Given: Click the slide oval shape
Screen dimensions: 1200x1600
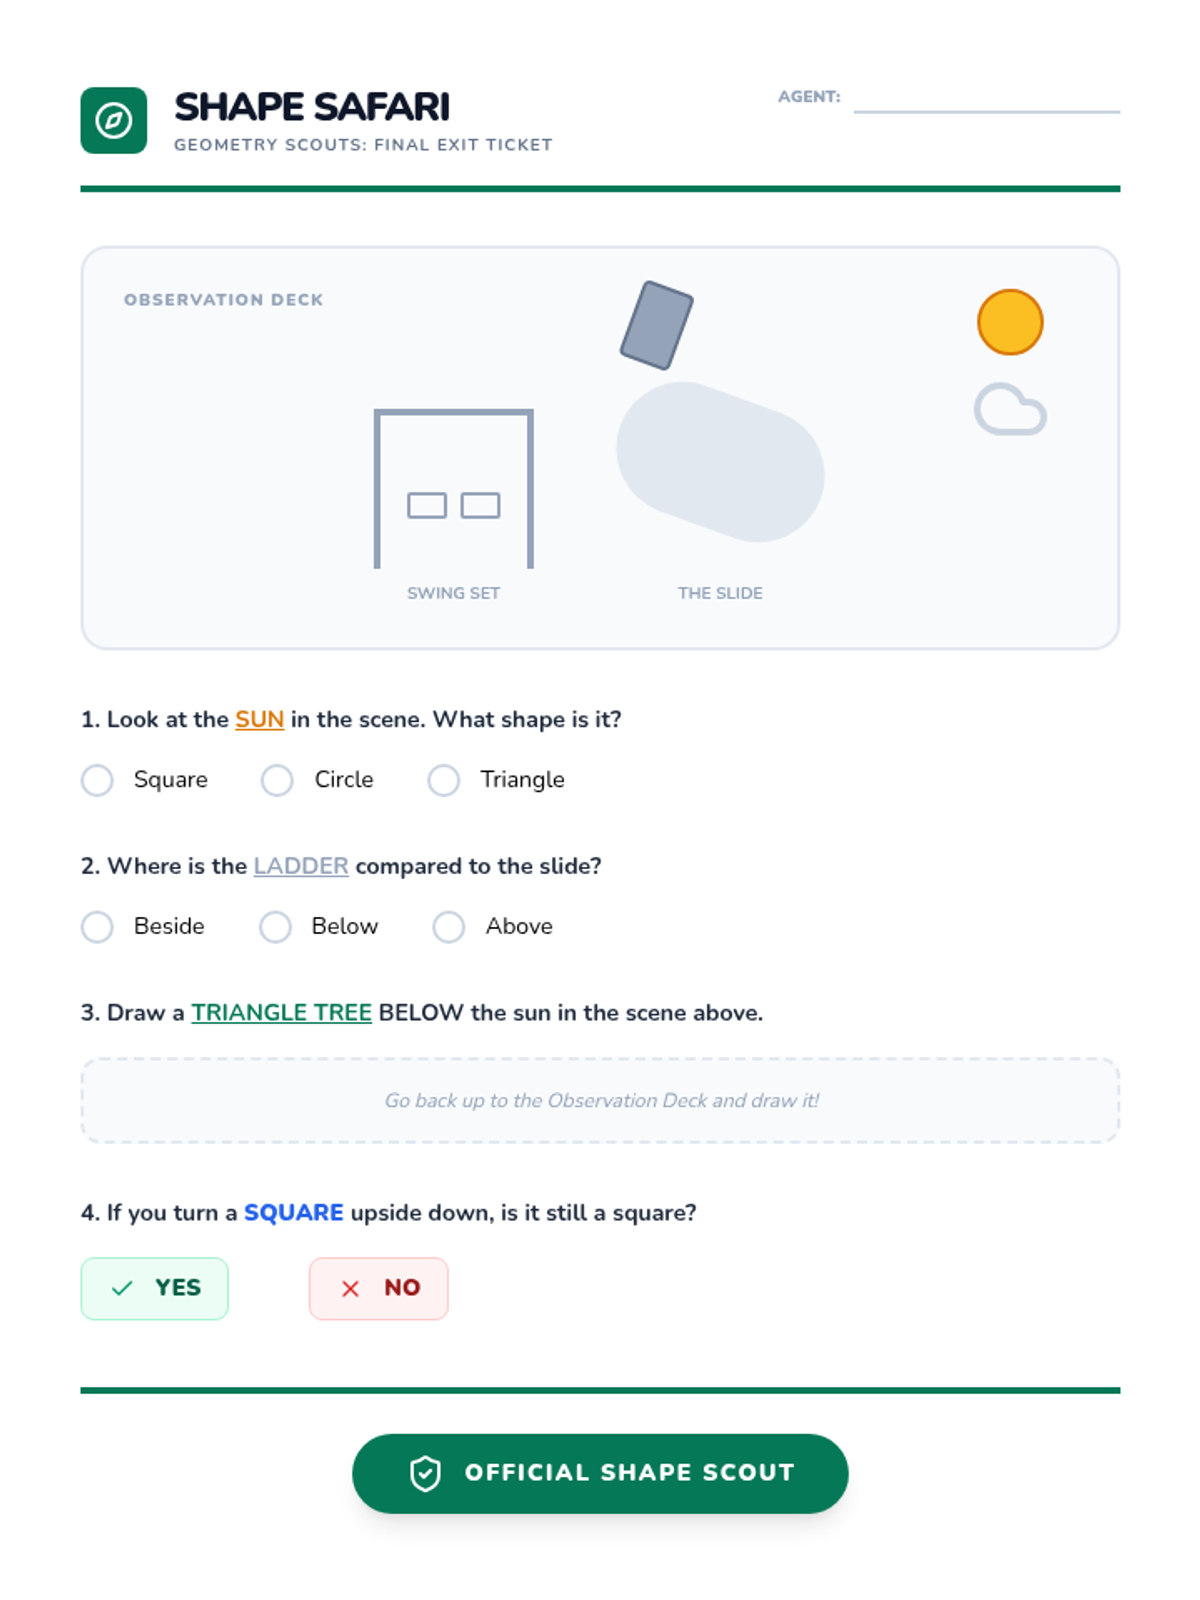Looking at the screenshot, I should pos(720,462).
